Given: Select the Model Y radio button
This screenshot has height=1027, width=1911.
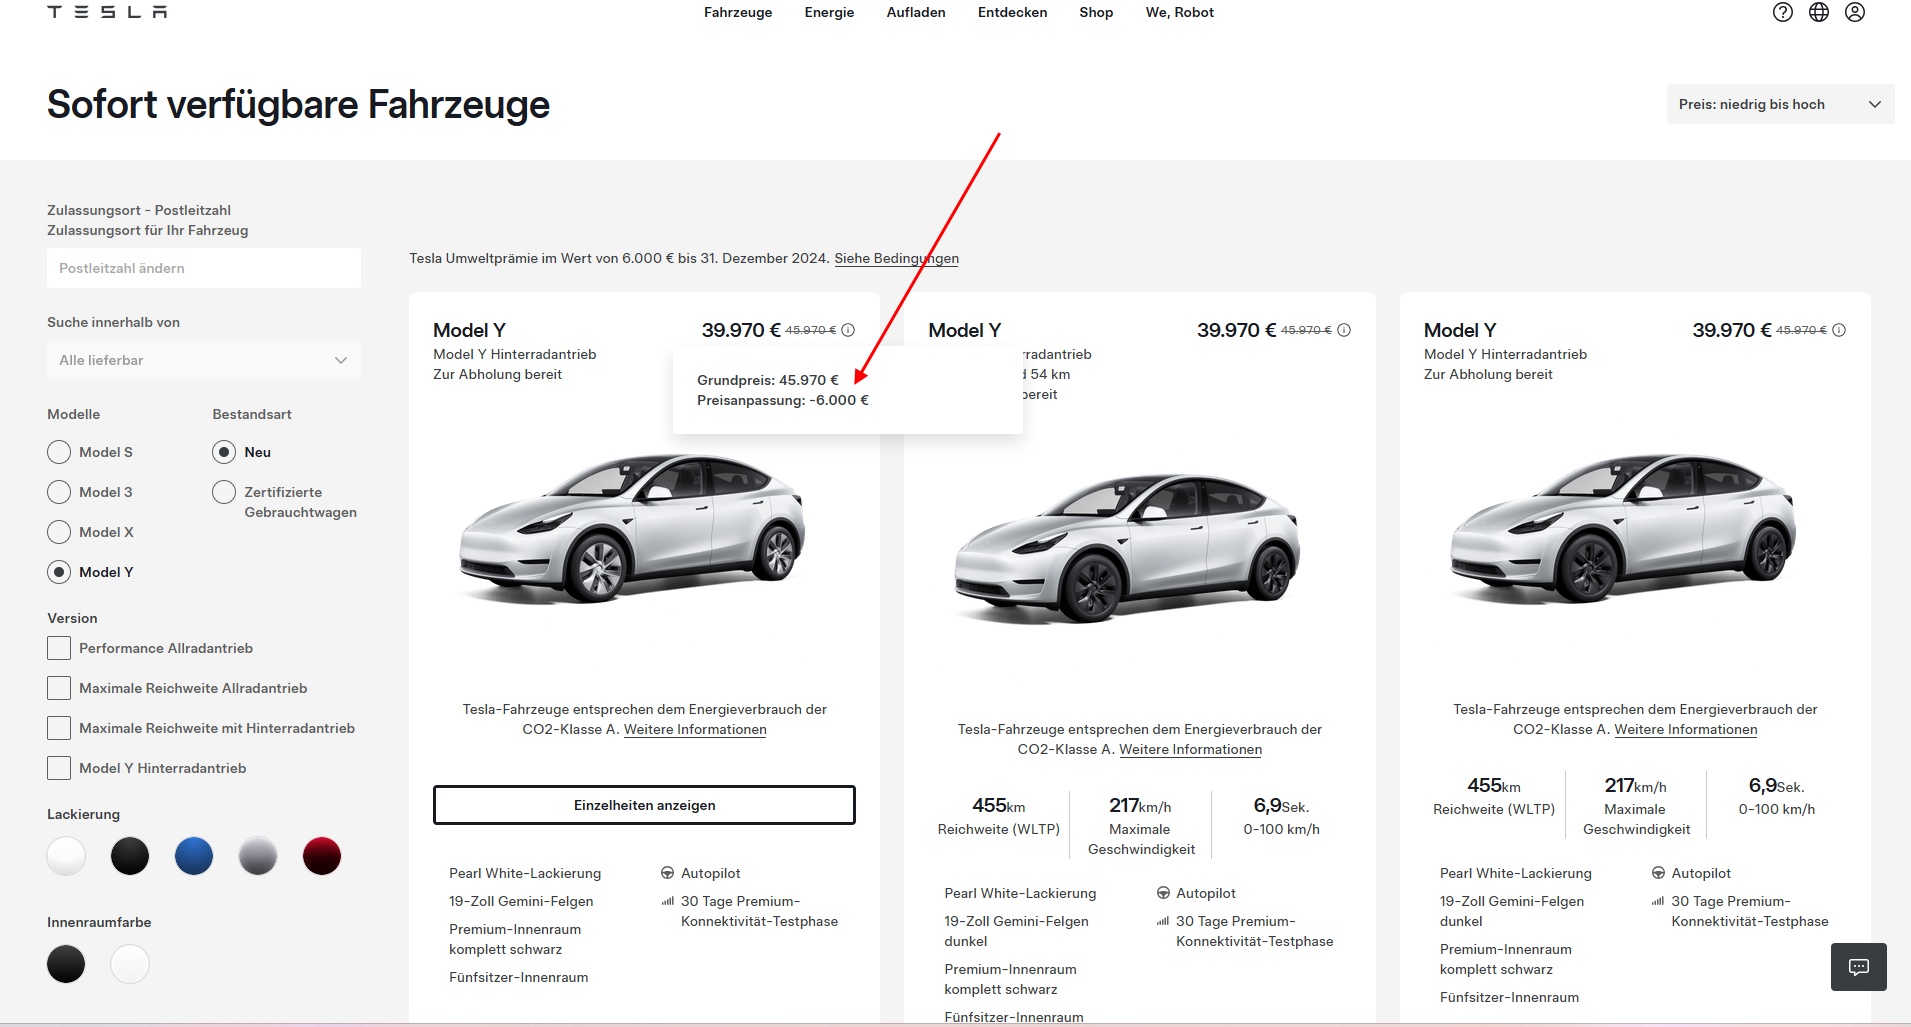Looking at the screenshot, I should click(x=59, y=572).
